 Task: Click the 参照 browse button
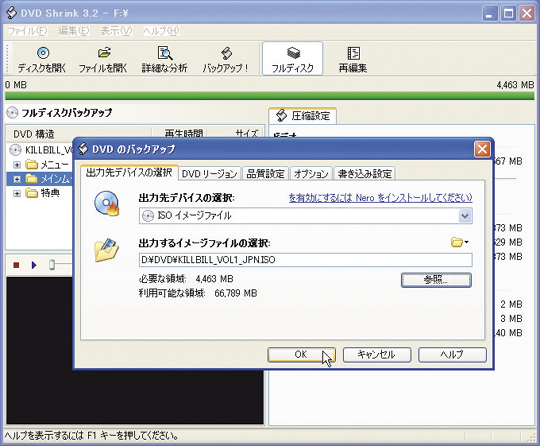(x=436, y=280)
